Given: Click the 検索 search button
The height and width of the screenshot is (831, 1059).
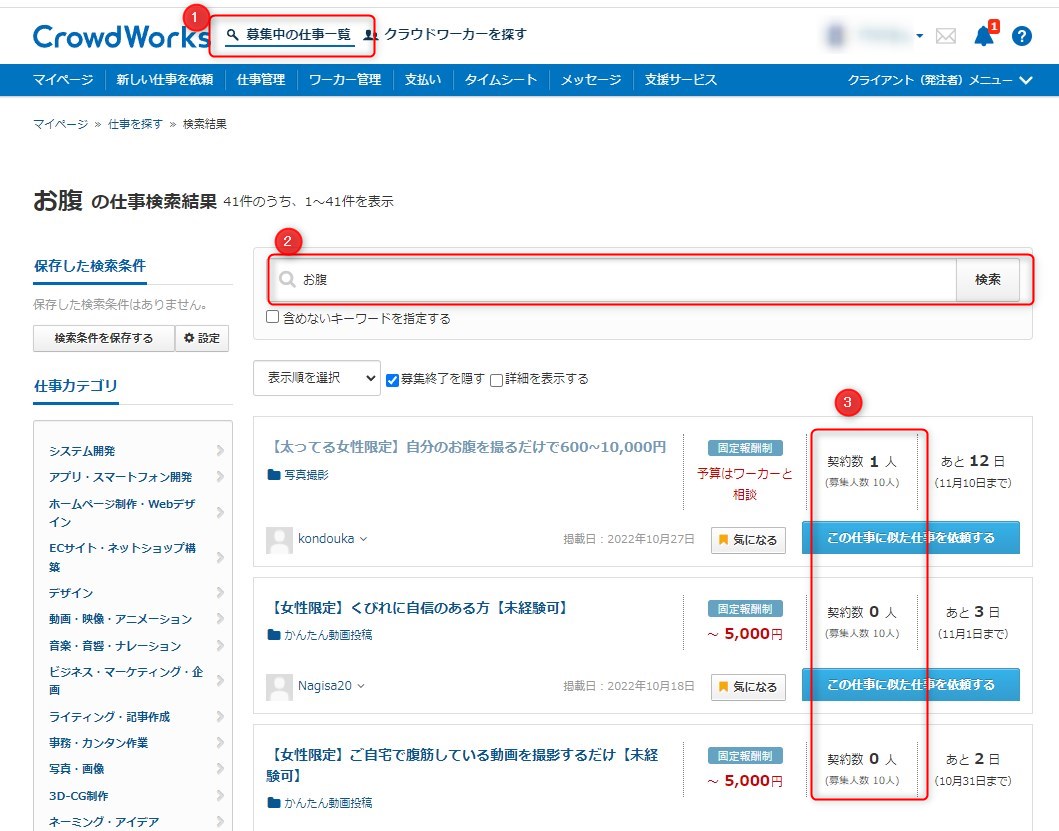Looking at the screenshot, I should pos(987,280).
